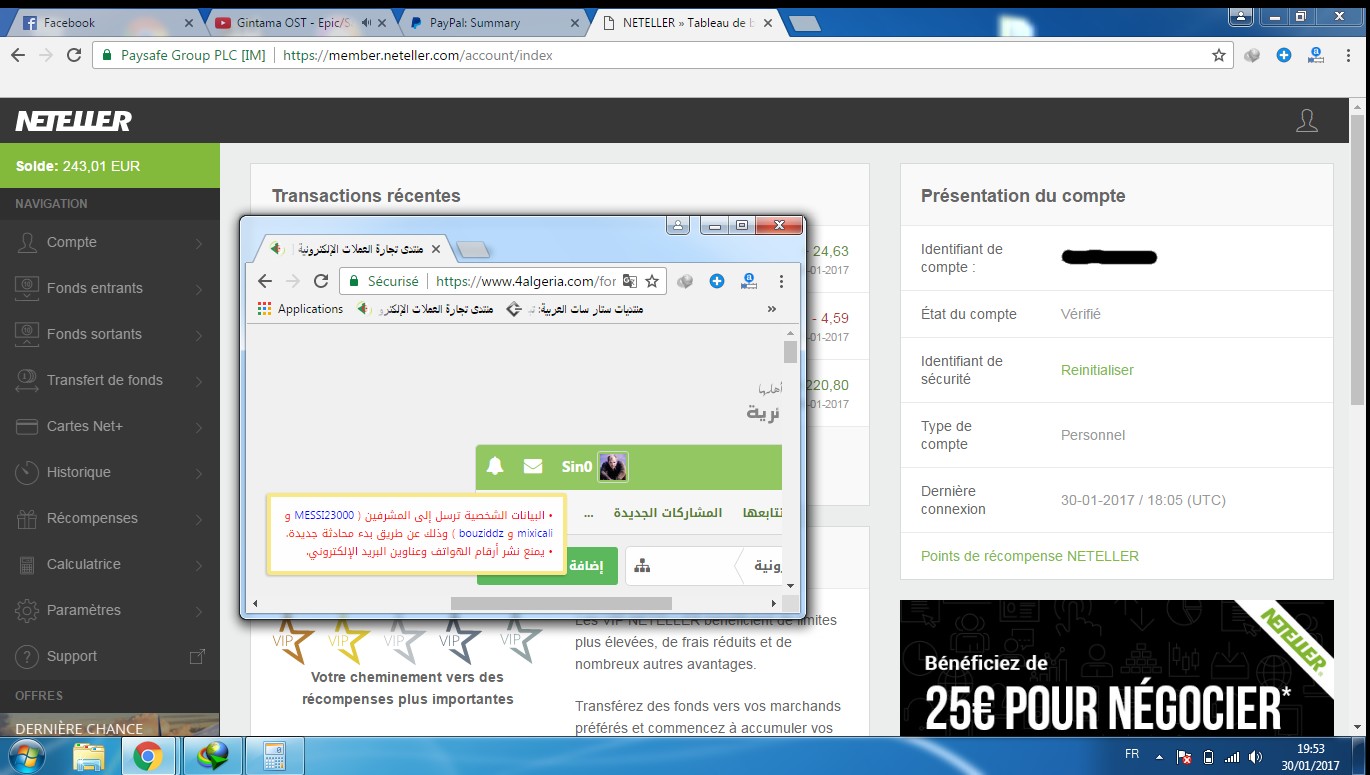
Task: Open Points de récompense NETELLER link
Action: tap(1029, 556)
